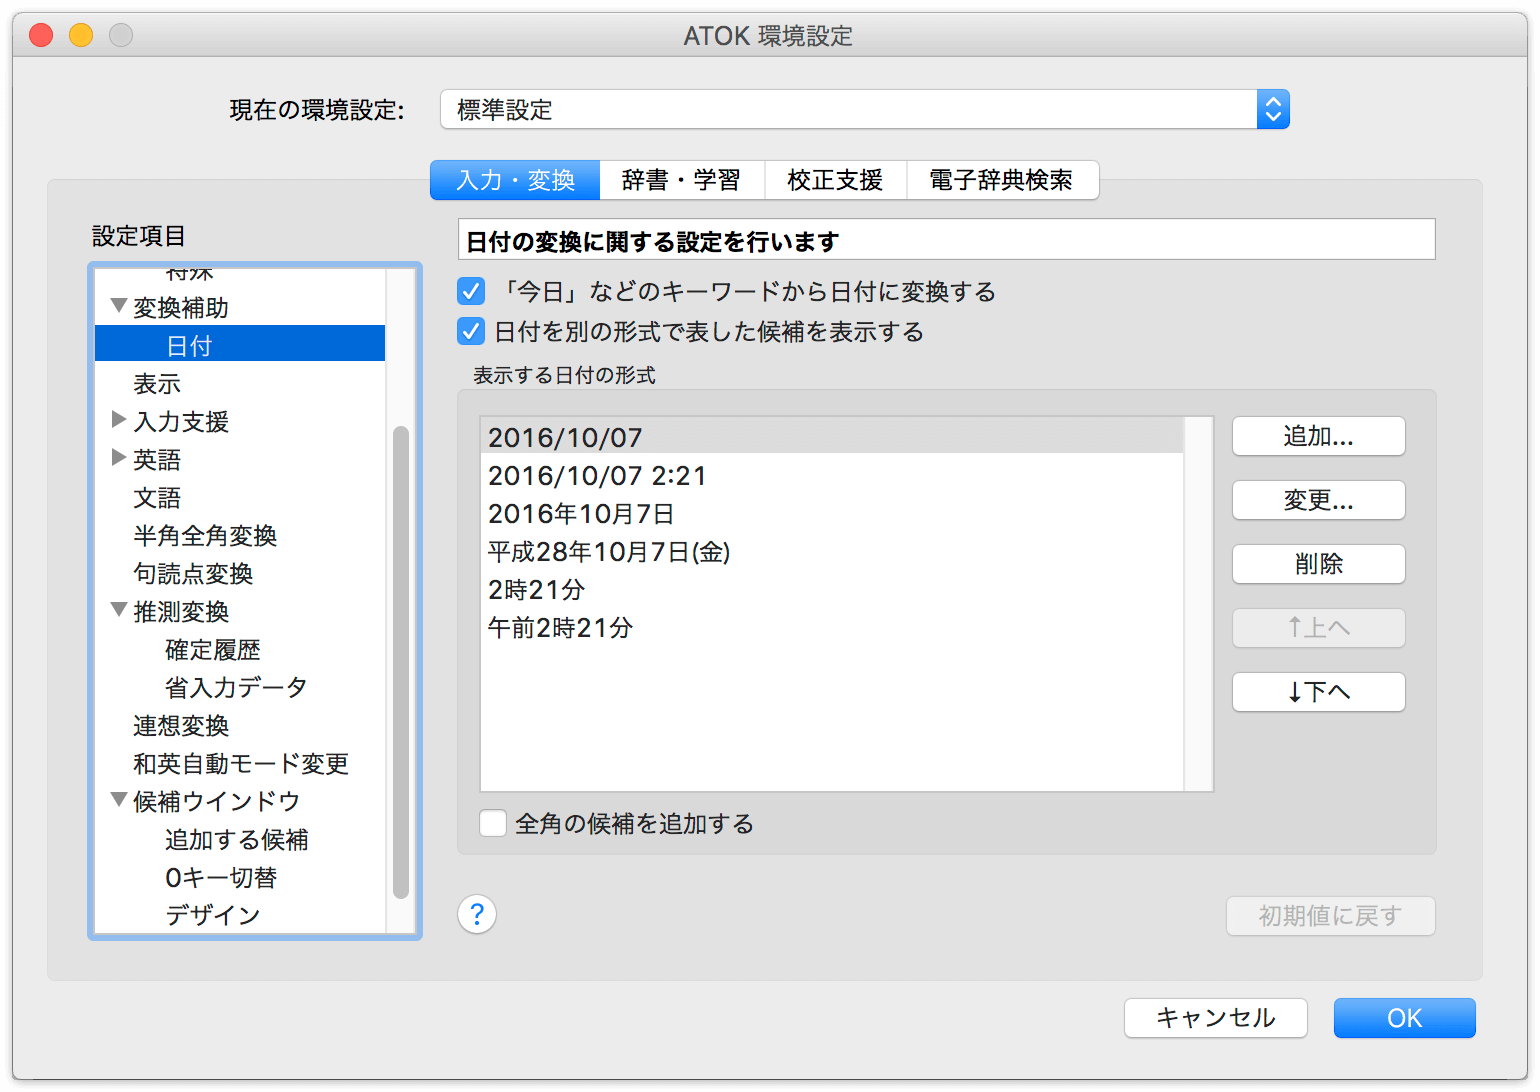Open the 現在の環境設定 dropdown
1540x1092 pixels.
coord(864,109)
